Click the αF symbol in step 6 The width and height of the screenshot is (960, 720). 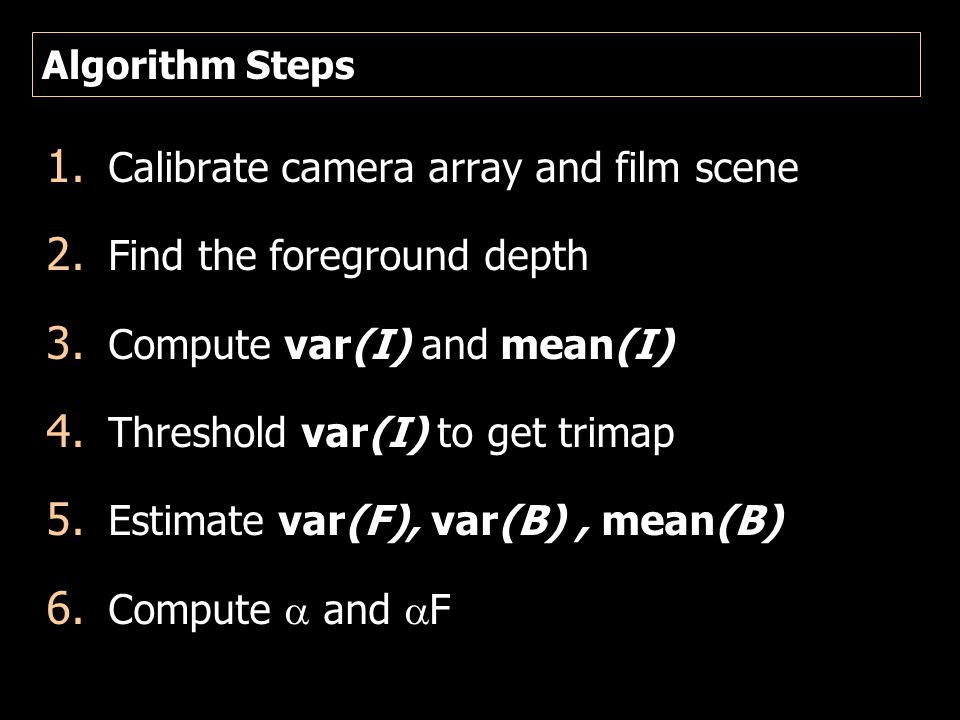[428, 610]
